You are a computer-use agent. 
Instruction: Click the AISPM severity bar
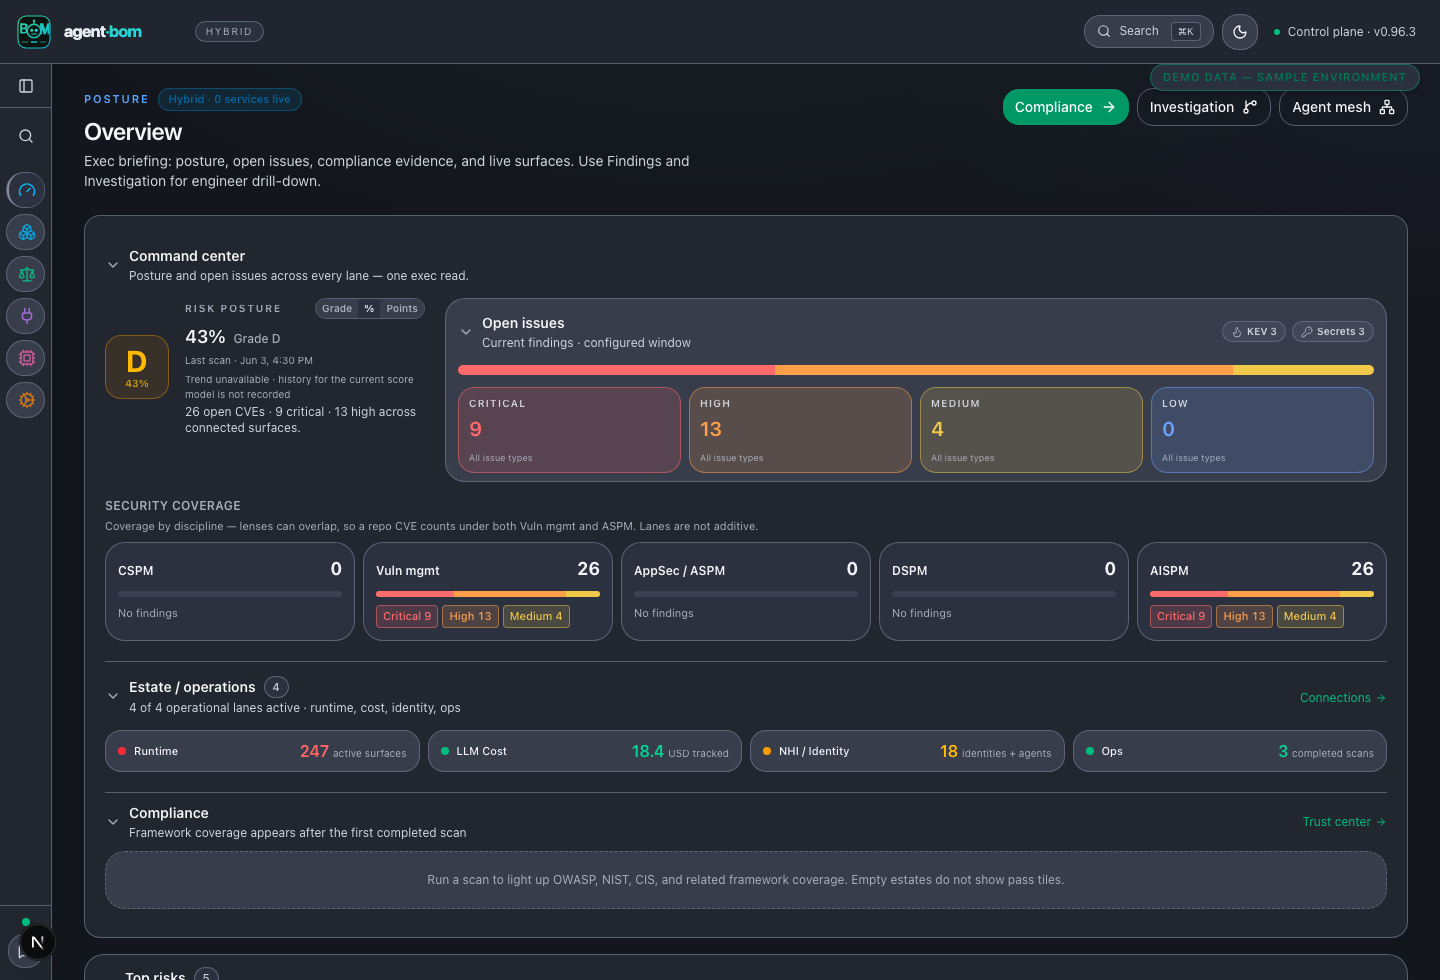[1262, 594]
